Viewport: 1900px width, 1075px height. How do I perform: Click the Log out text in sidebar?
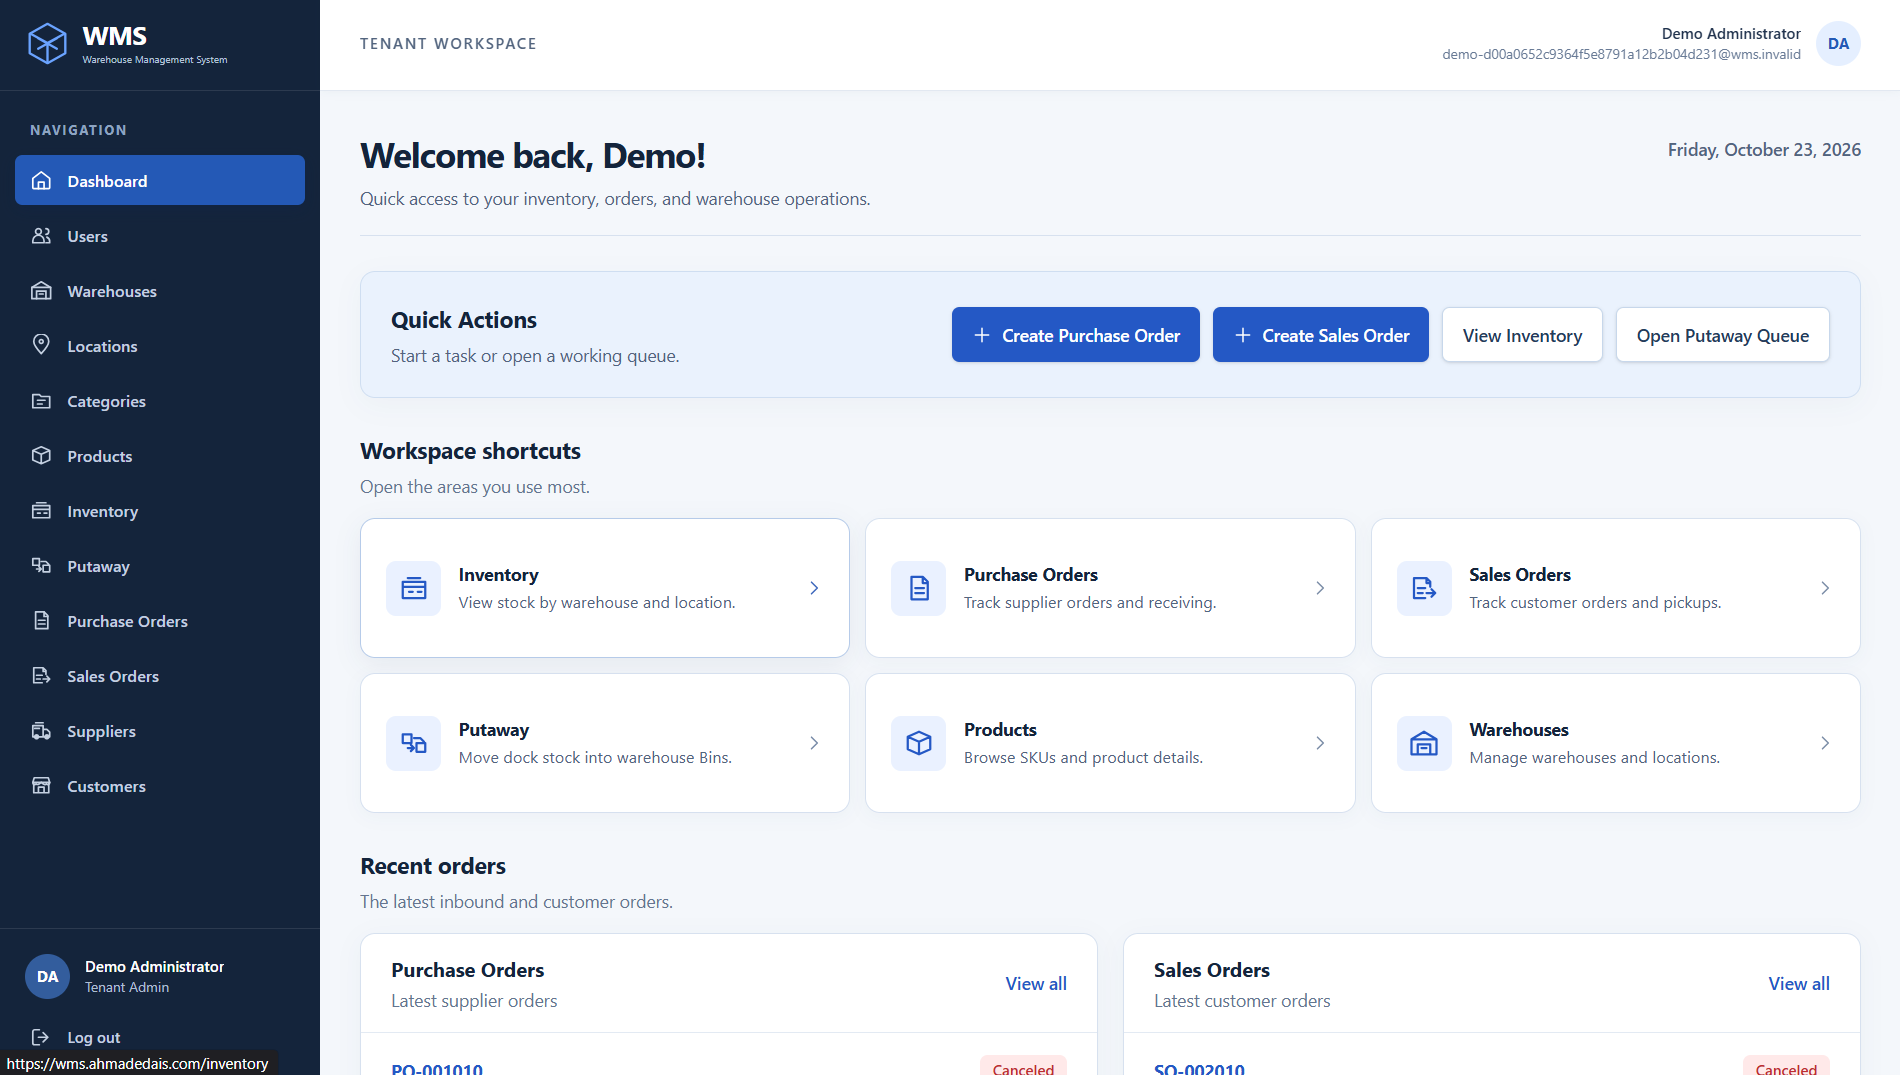pyautogui.click(x=94, y=1038)
